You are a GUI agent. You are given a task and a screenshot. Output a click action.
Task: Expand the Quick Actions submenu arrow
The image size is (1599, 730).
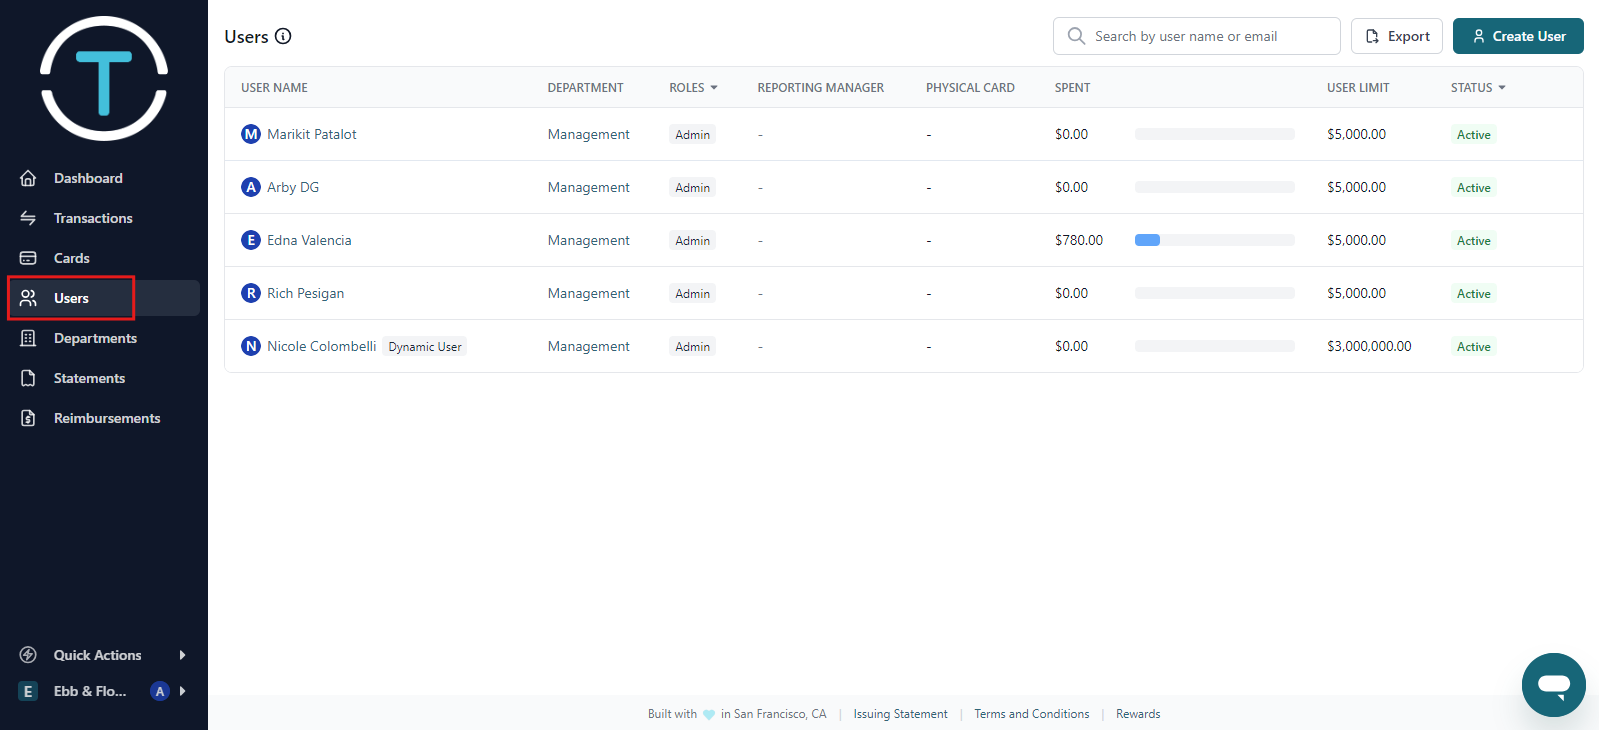[182, 655]
